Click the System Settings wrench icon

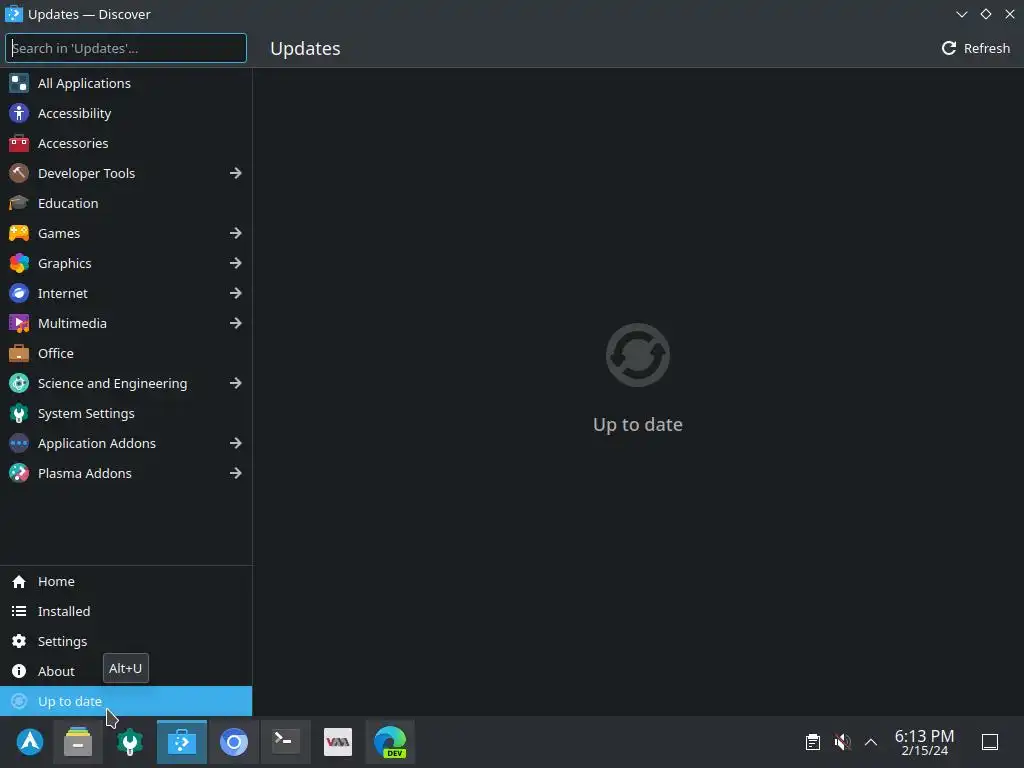pyautogui.click(x=19, y=413)
